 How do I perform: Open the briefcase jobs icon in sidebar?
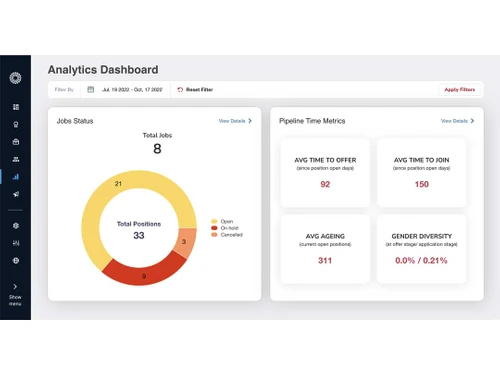point(16,142)
